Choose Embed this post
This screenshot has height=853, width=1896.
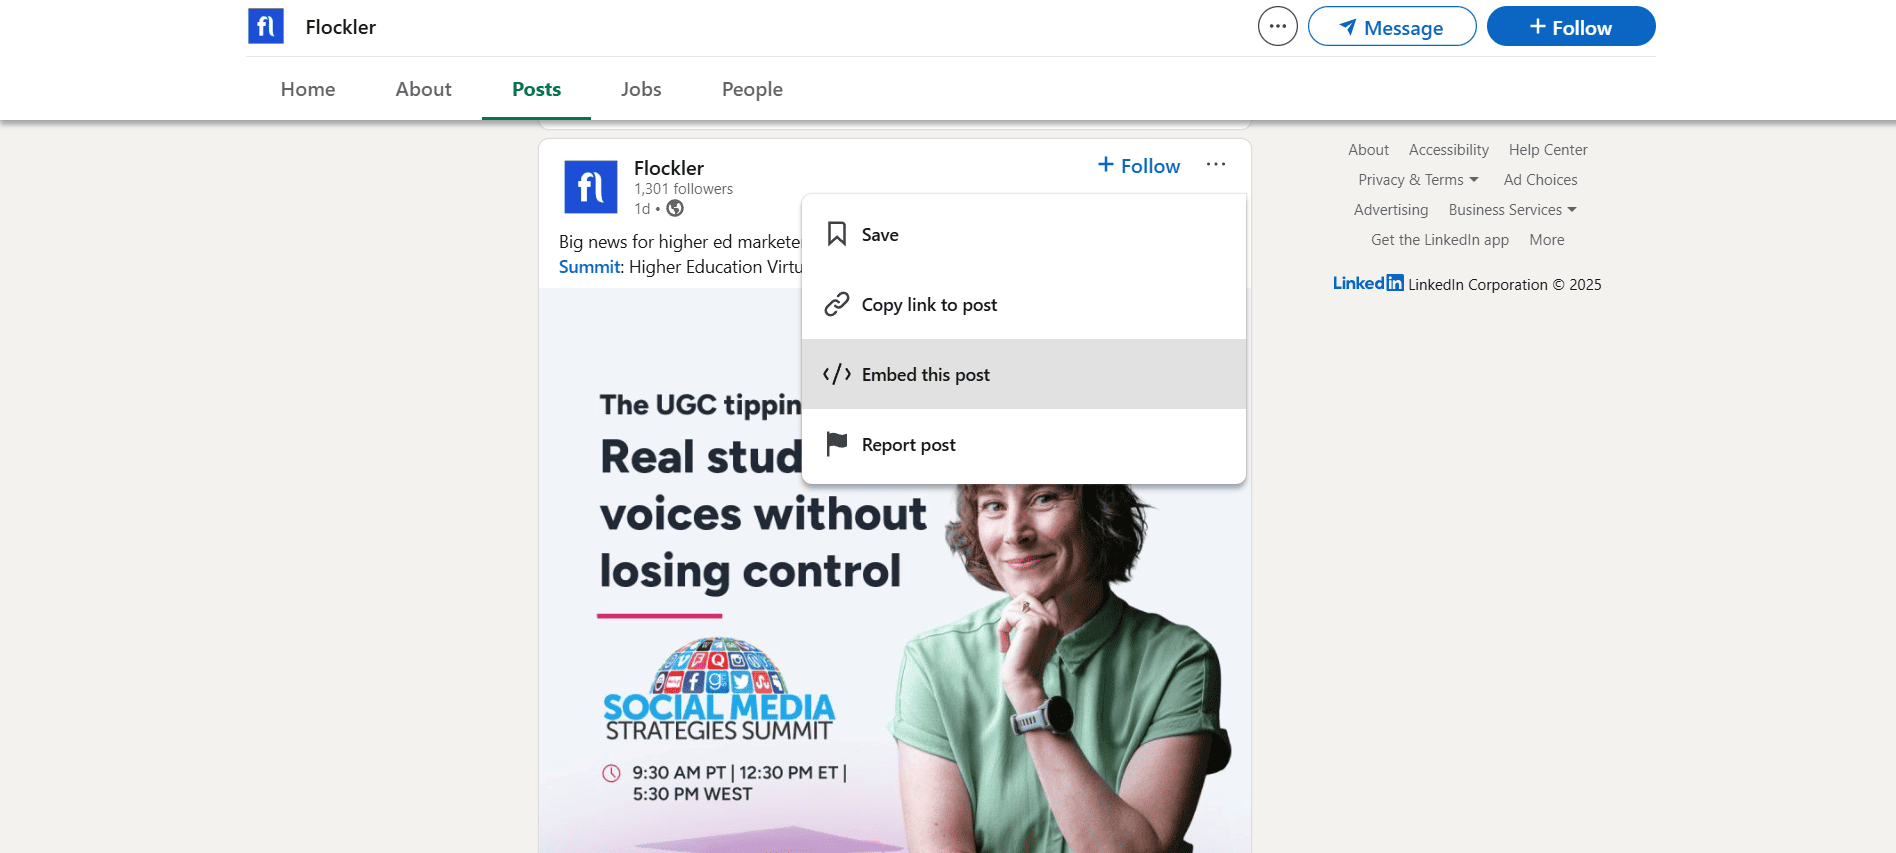click(x=1024, y=374)
